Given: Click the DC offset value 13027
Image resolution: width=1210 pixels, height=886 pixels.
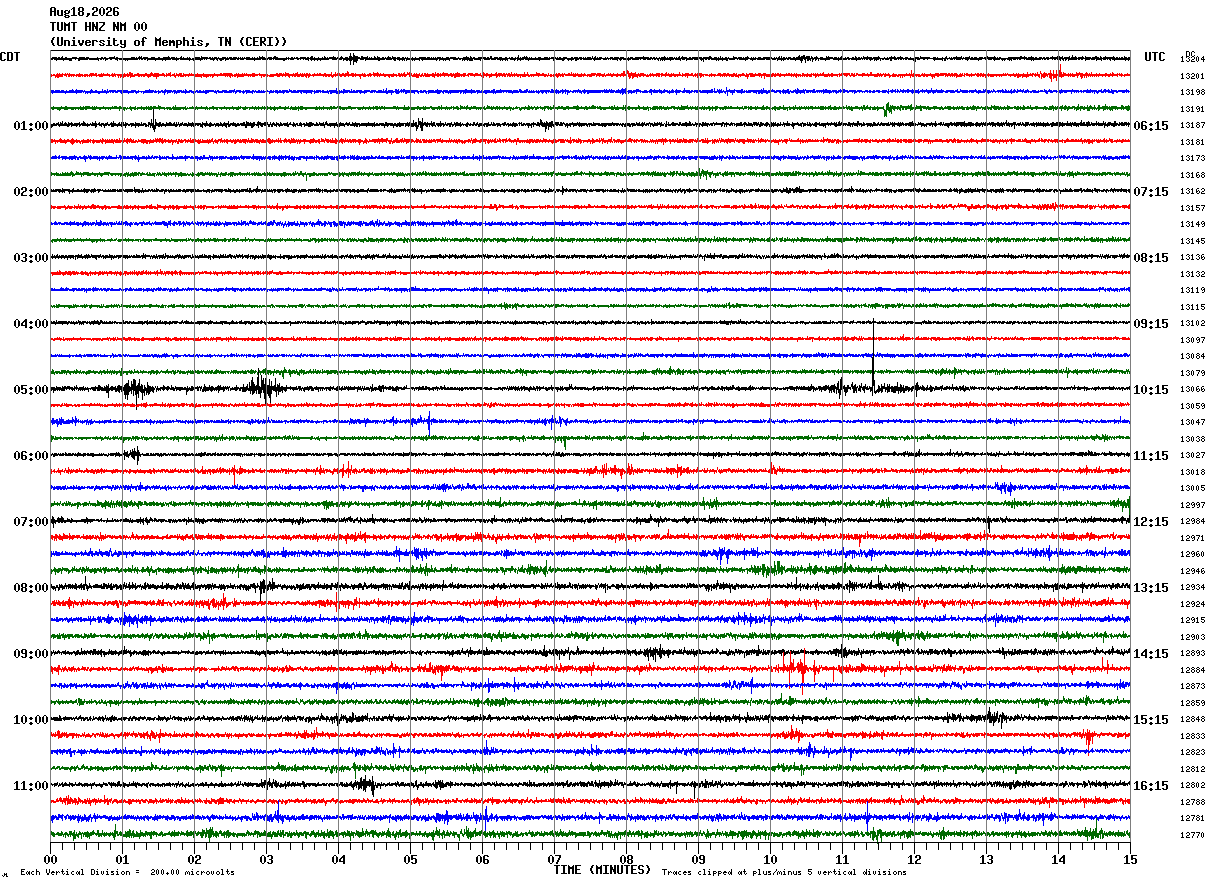Looking at the screenshot, I should [x=1193, y=456].
